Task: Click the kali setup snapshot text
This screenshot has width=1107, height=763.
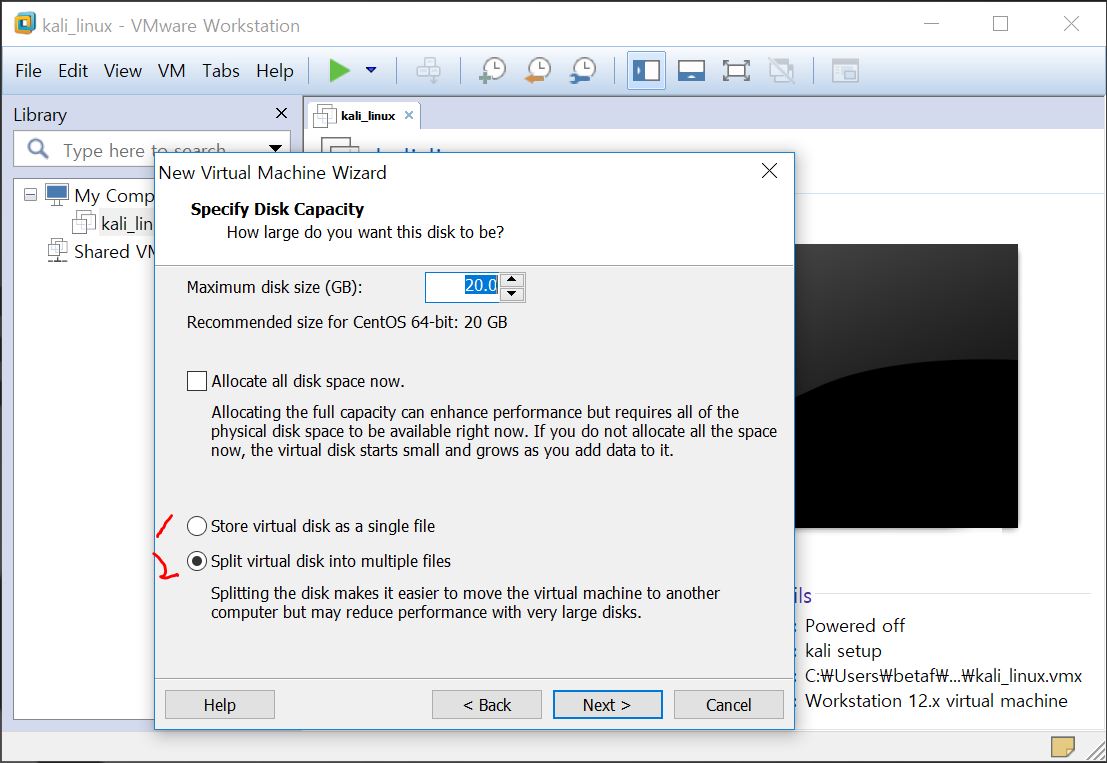Action: coord(843,650)
